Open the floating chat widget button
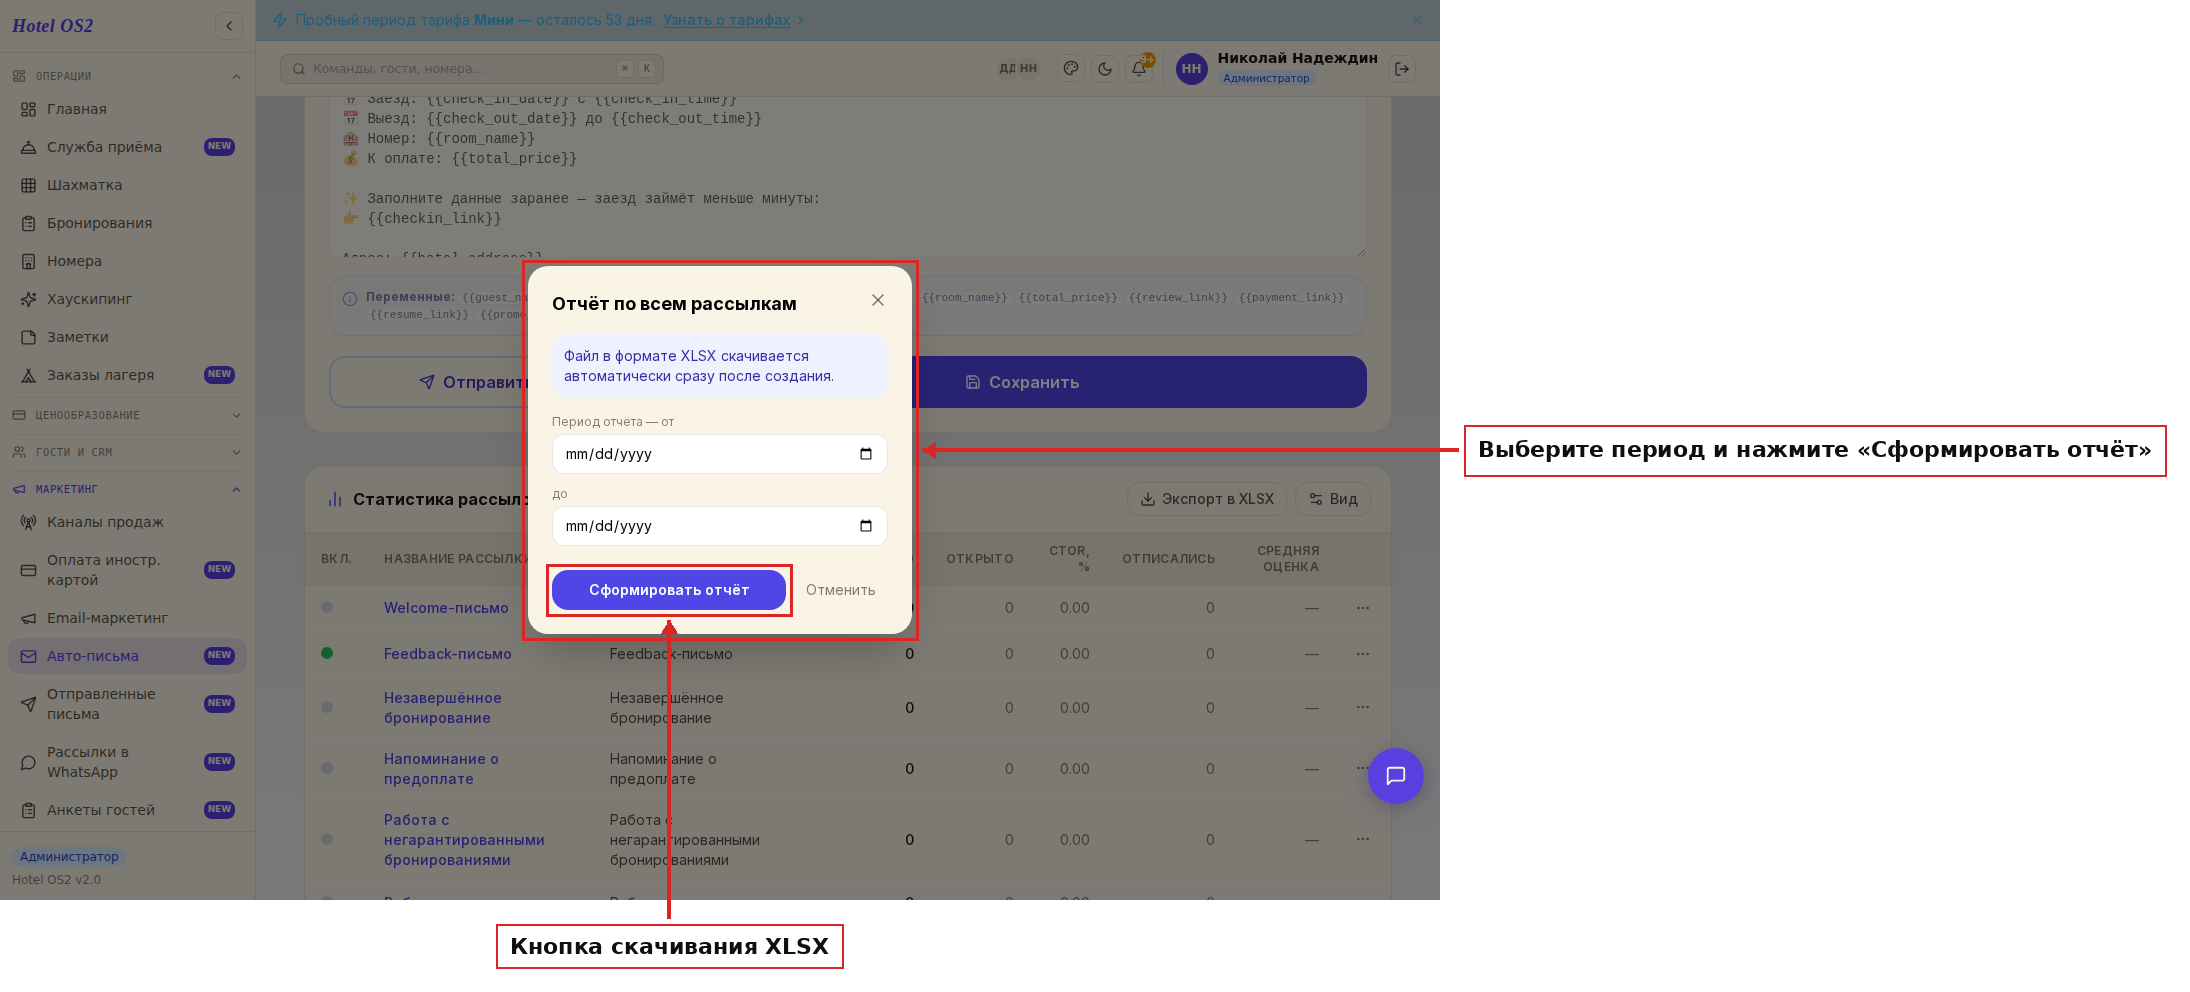 tap(1396, 776)
